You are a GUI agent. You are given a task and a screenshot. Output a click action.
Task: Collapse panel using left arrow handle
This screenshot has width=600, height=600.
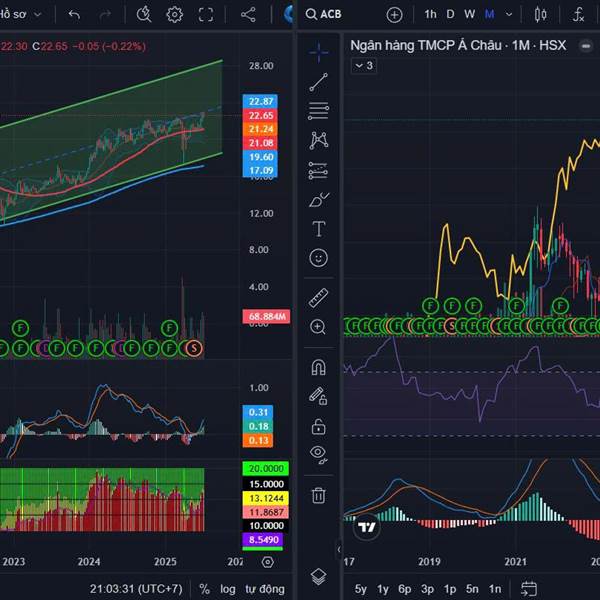[x=339, y=550]
